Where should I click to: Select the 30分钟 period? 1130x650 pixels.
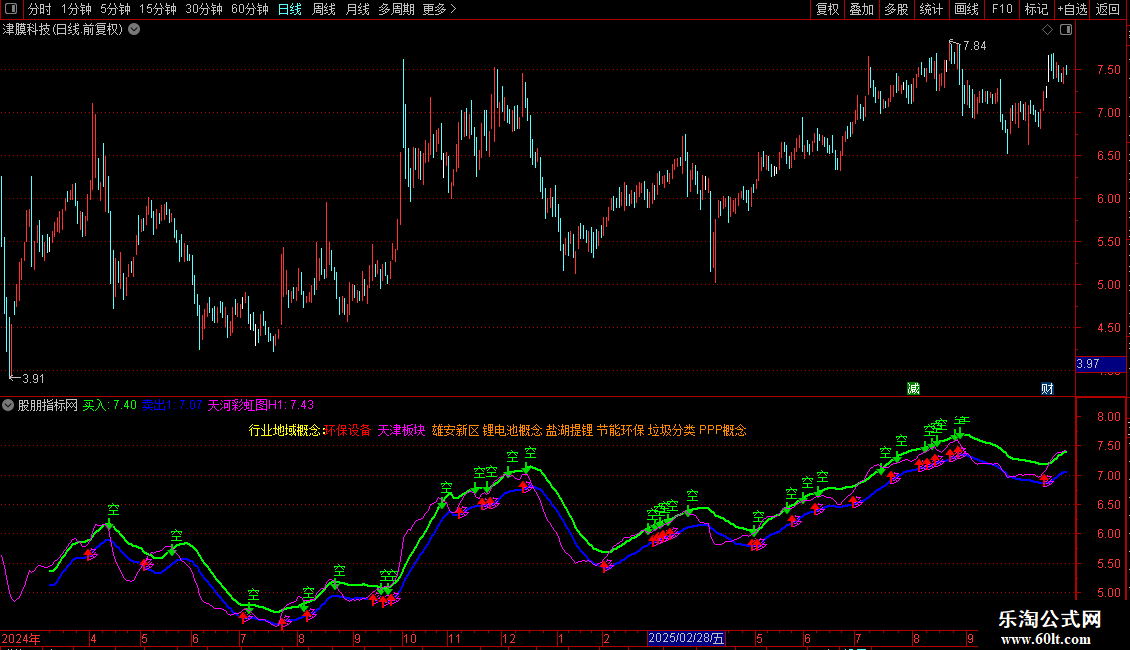203,9
